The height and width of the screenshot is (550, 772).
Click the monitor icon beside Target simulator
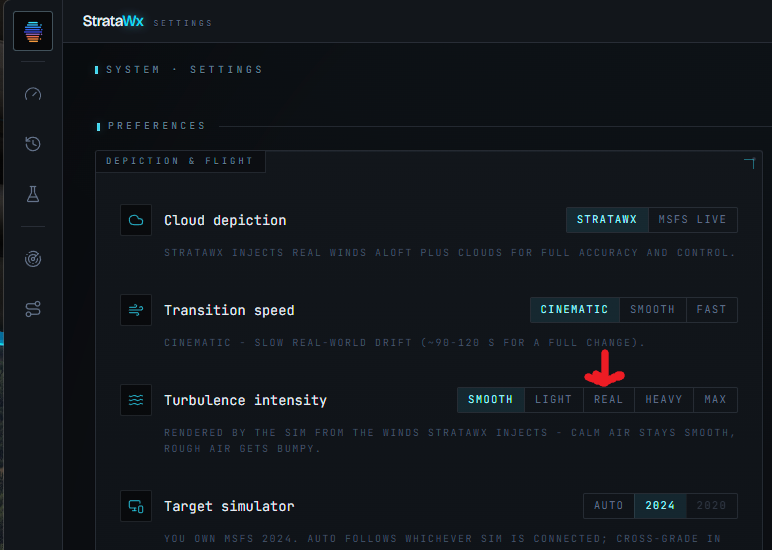tap(136, 506)
